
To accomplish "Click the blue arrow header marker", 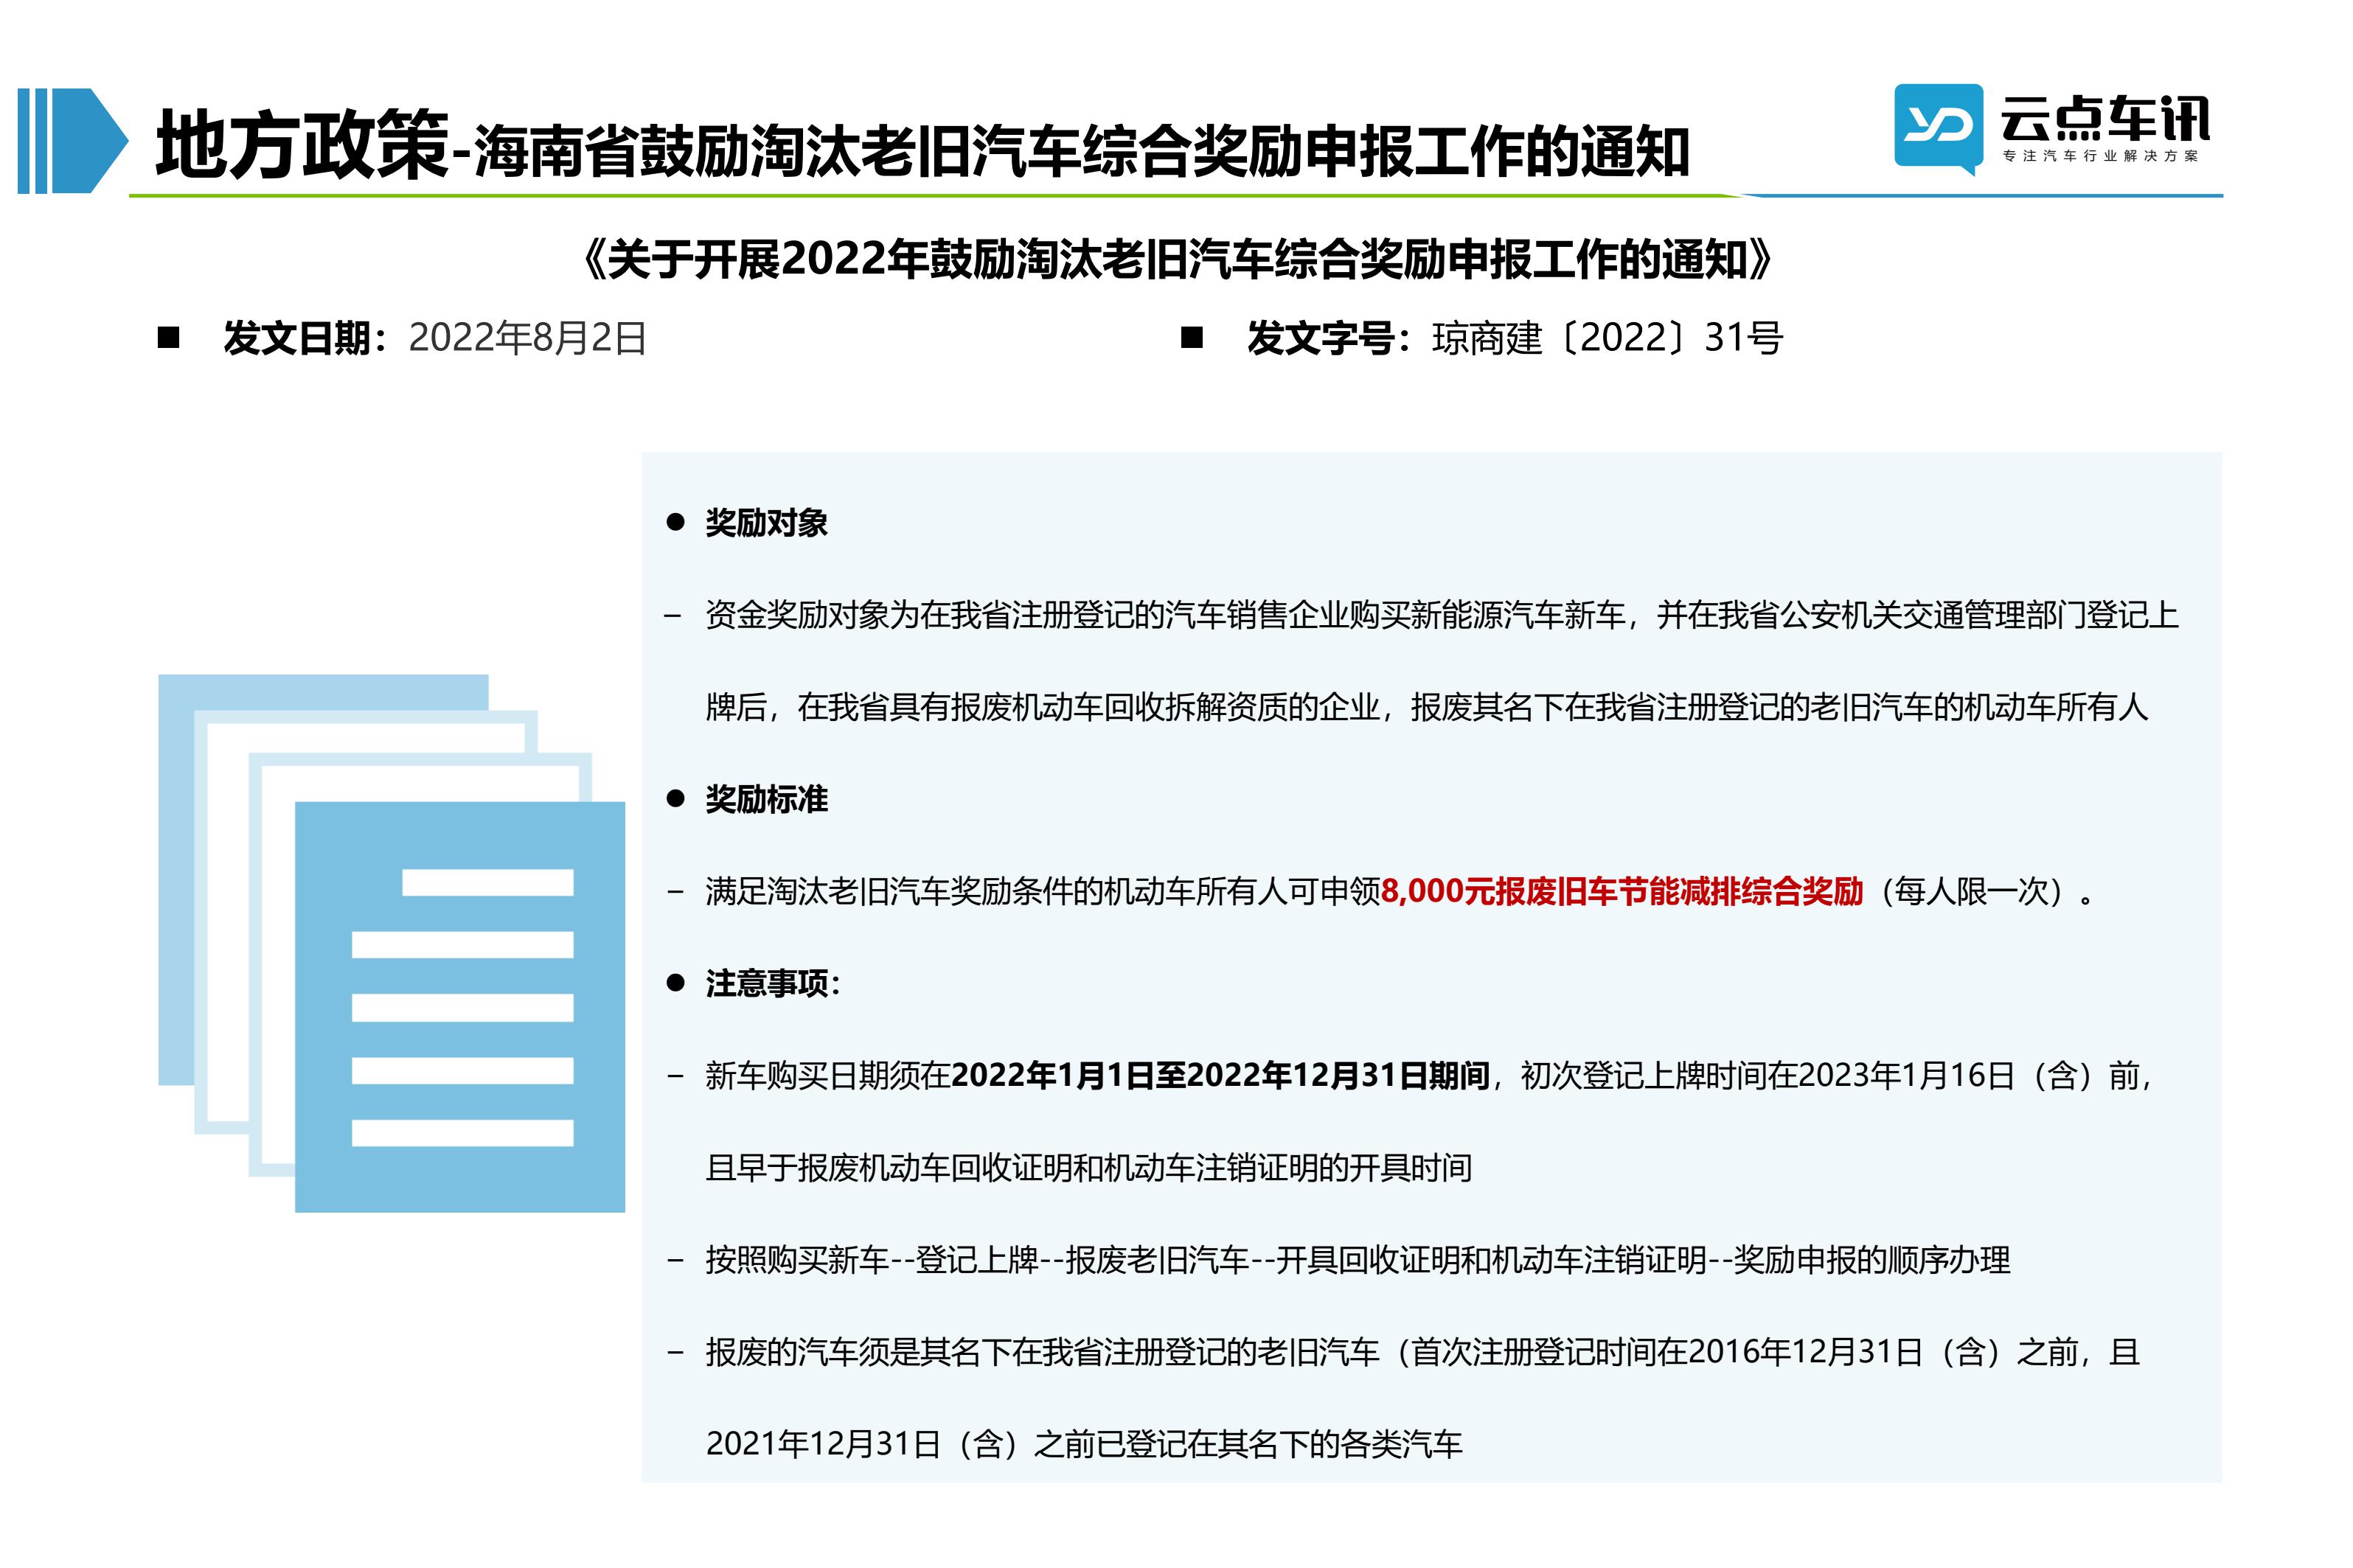I will click(x=73, y=141).
